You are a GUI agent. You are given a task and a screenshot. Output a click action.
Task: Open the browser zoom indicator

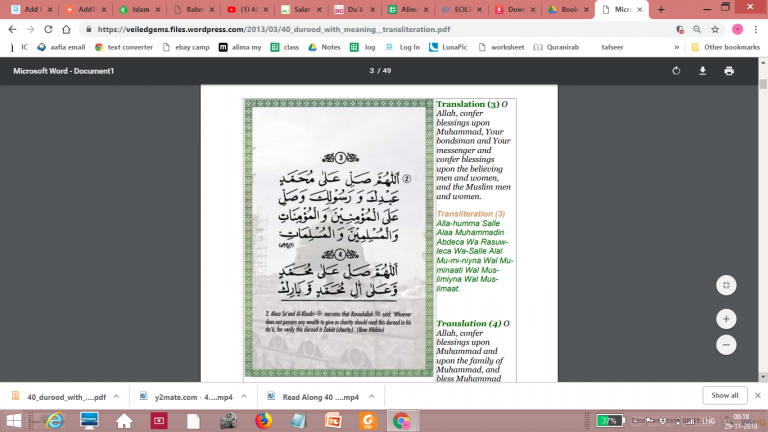click(x=697, y=29)
